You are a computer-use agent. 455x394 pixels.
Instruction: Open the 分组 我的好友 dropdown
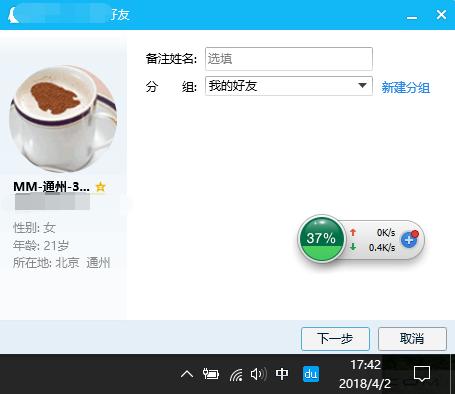[289, 86]
